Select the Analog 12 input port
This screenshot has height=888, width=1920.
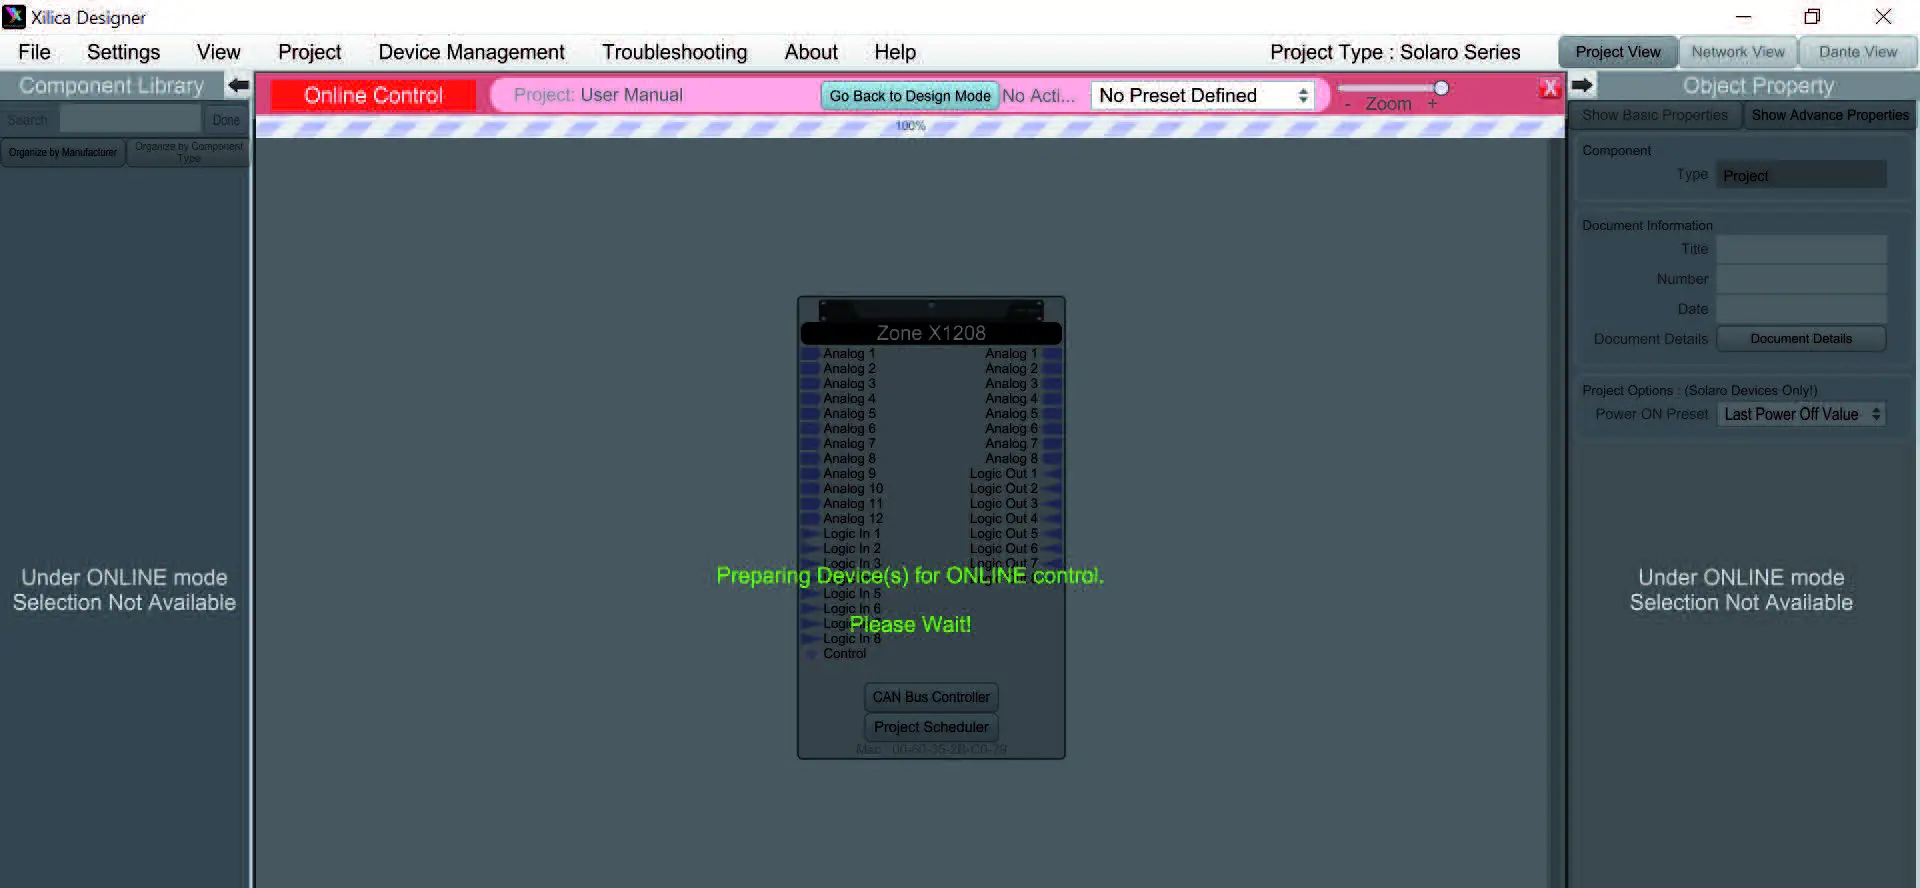[810, 518]
